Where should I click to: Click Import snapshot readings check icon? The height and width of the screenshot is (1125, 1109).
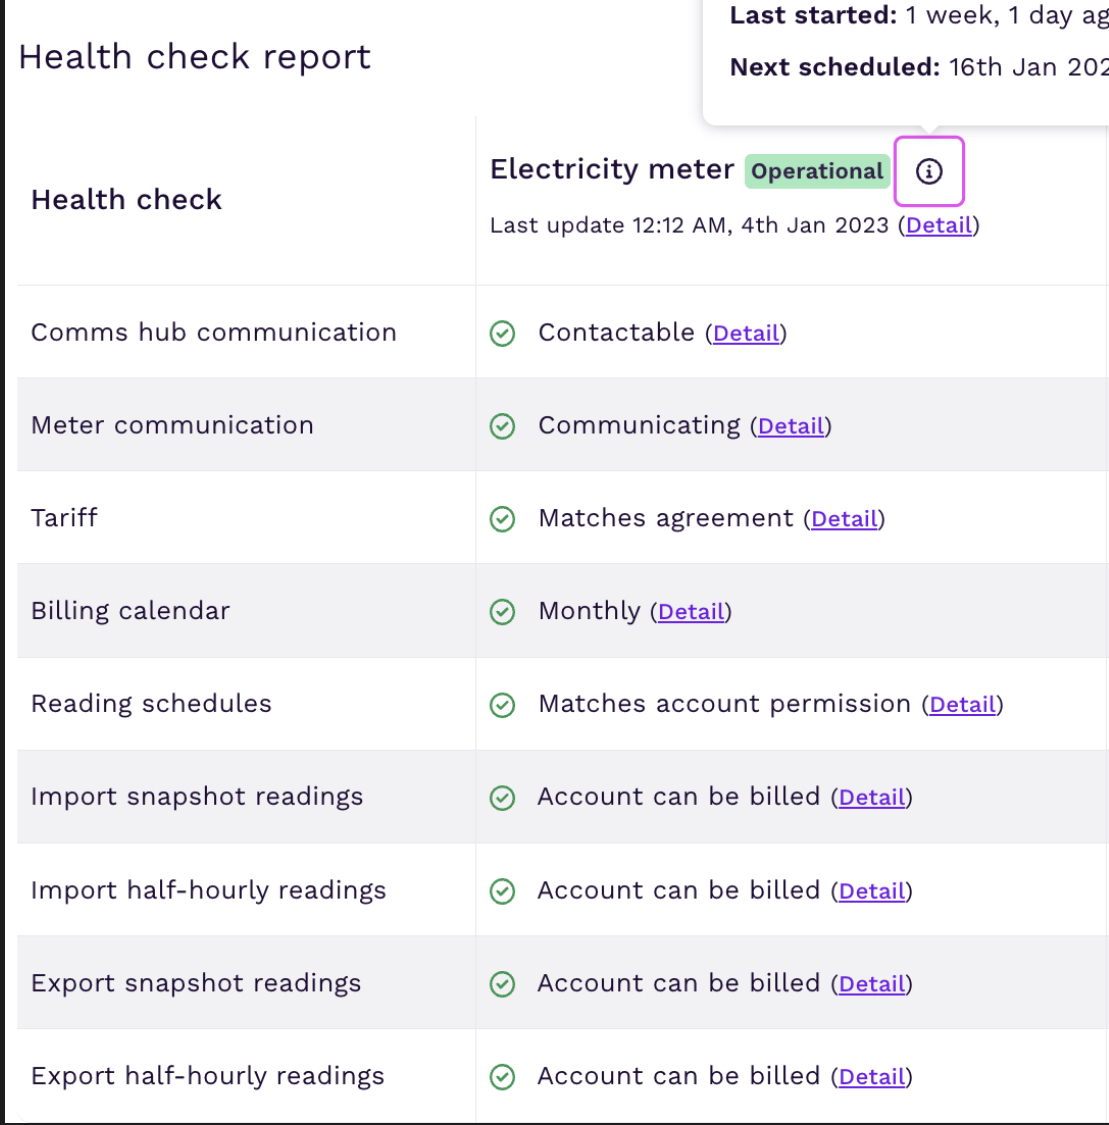[x=502, y=798]
